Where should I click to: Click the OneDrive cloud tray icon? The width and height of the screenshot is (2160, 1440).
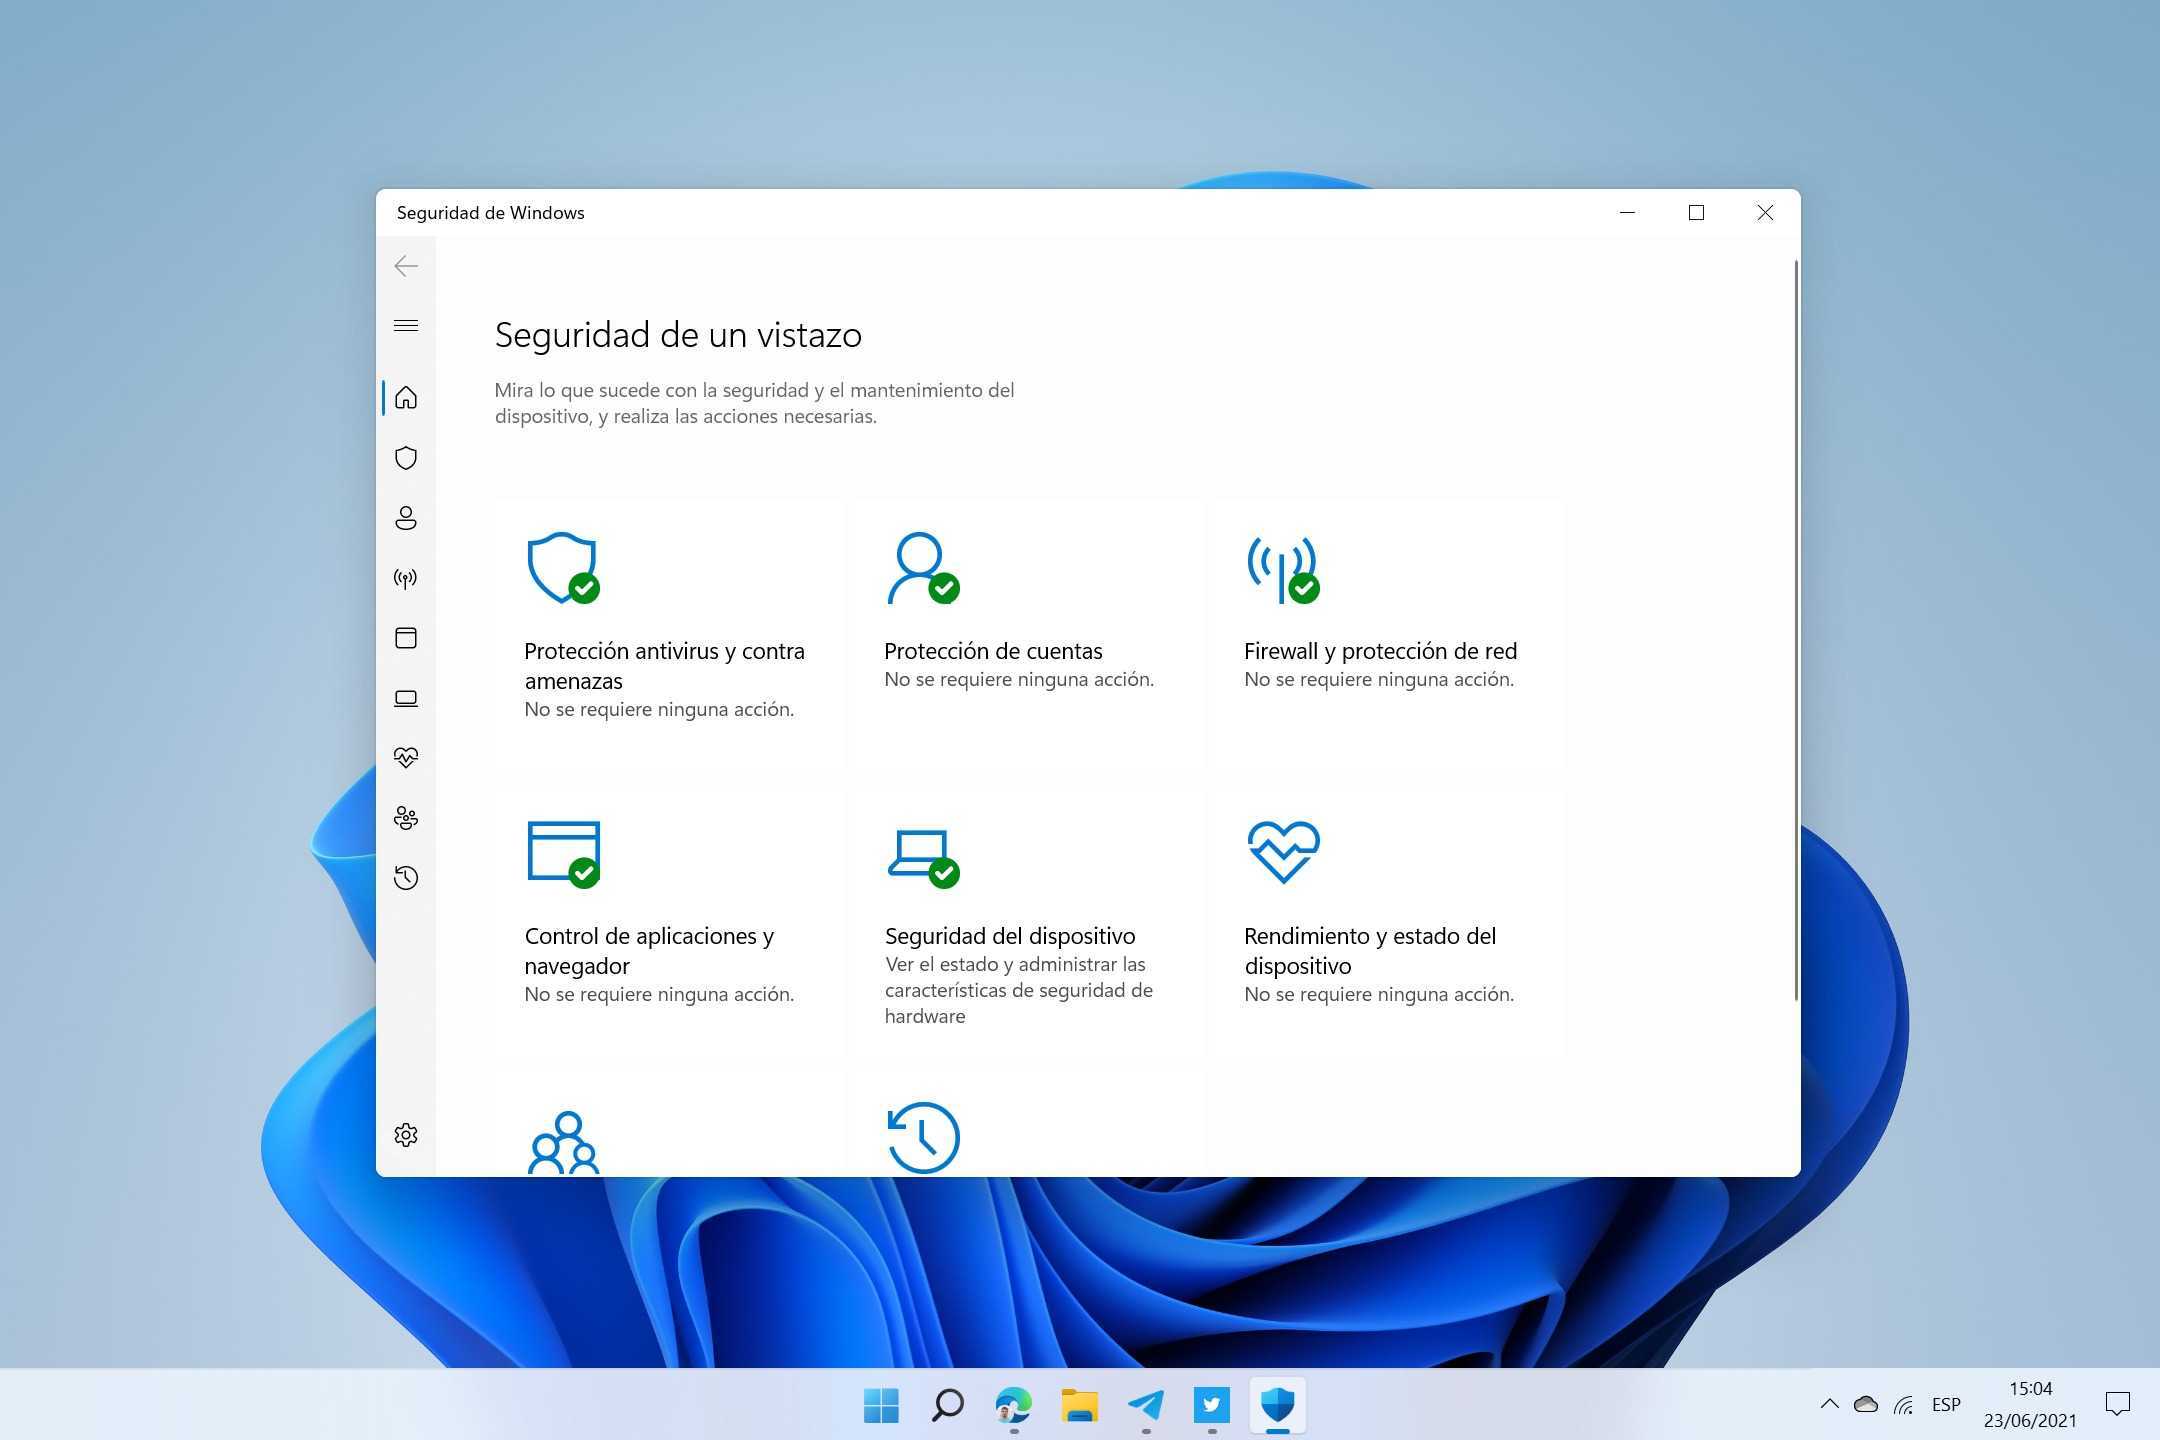pos(1866,1404)
